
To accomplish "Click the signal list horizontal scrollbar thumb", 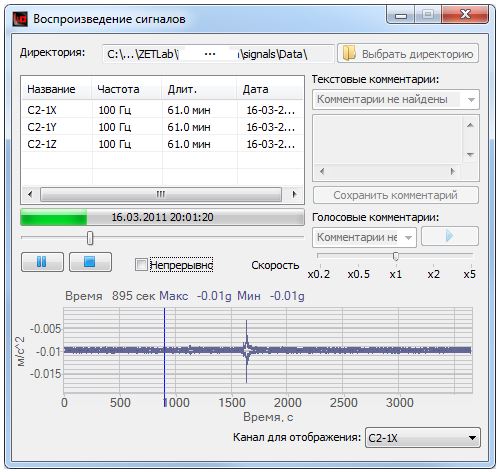I will click(161, 194).
